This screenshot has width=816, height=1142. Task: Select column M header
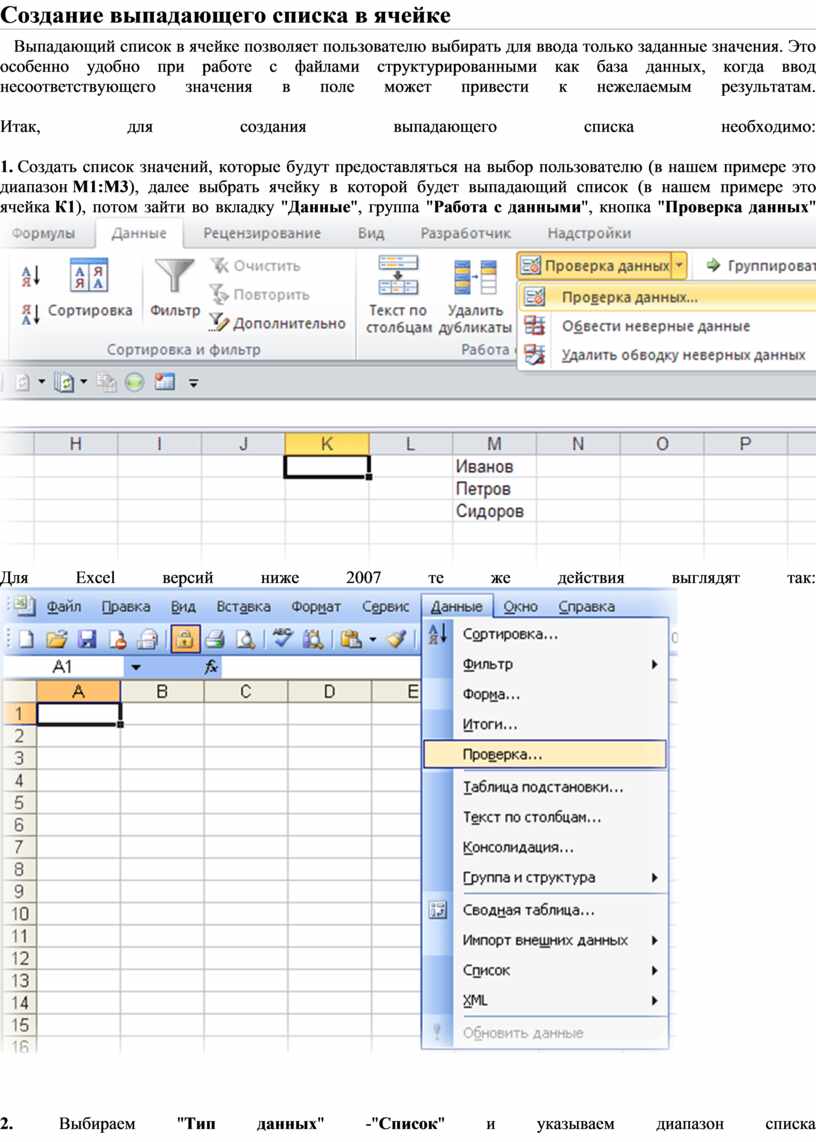(x=495, y=444)
